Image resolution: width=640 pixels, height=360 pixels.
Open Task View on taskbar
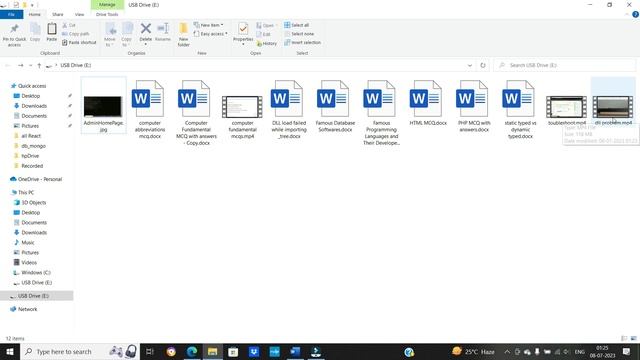click(150, 351)
